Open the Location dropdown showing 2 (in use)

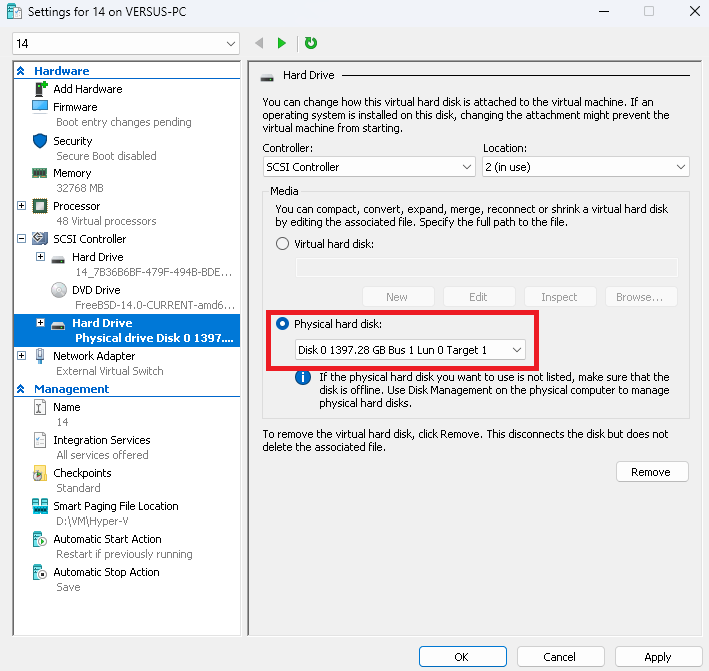tap(585, 167)
